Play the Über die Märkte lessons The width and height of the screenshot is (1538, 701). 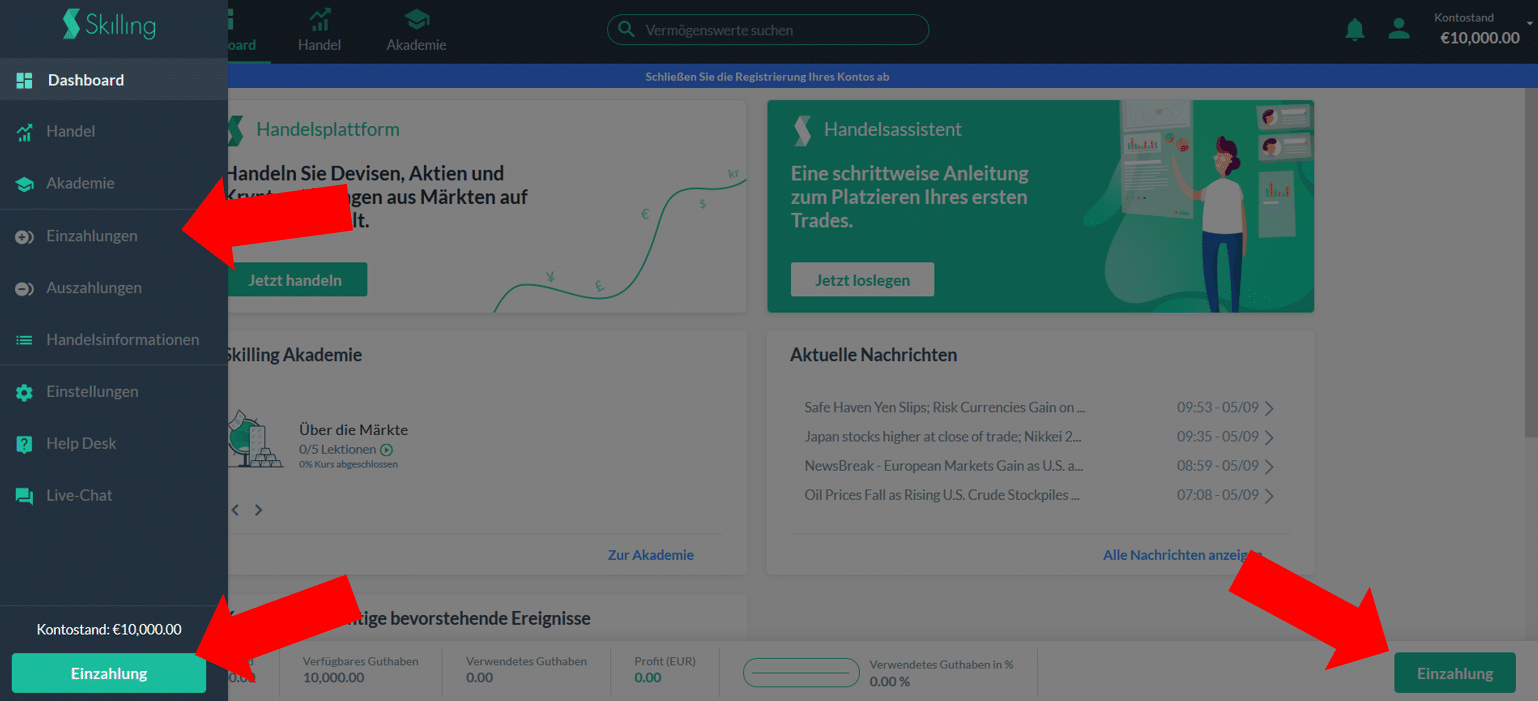tap(386, 450)
